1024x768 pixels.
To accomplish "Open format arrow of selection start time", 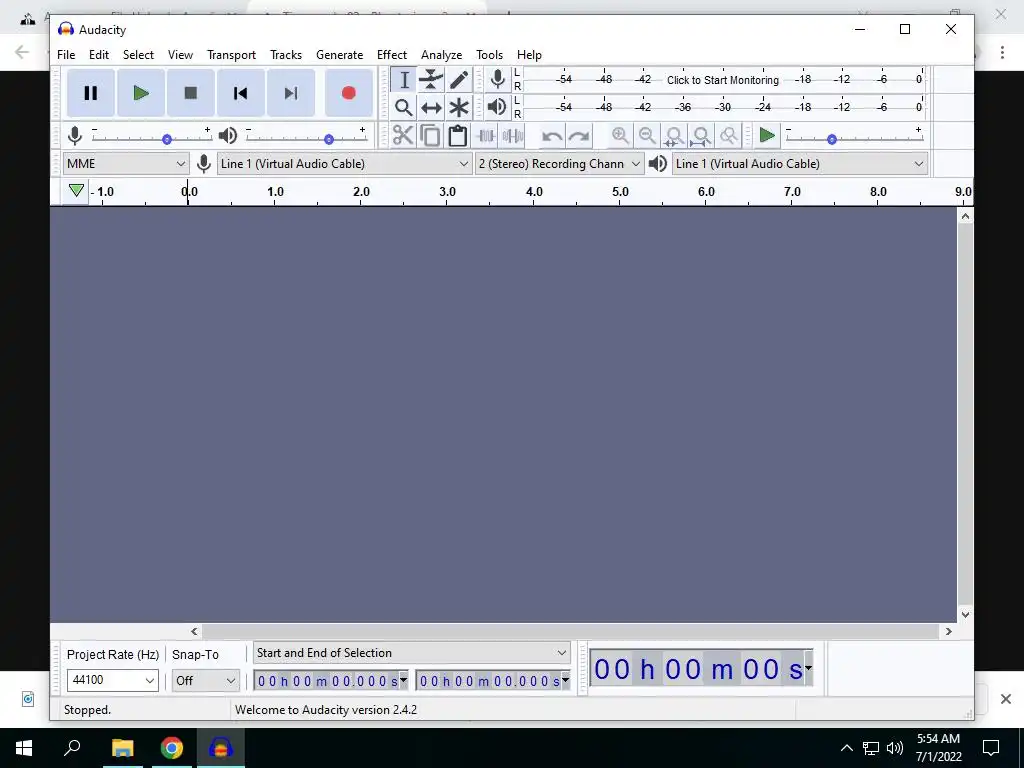I will tap(403, 680).
